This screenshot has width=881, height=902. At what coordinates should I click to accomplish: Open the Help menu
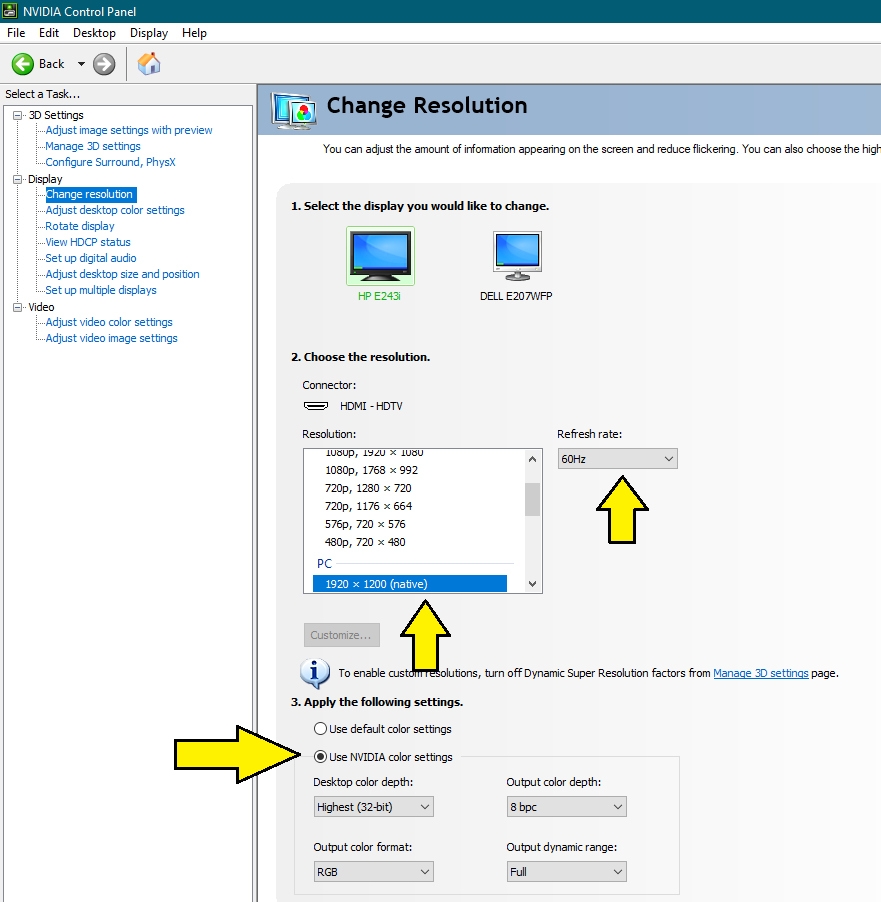click(x=194, y=33)
